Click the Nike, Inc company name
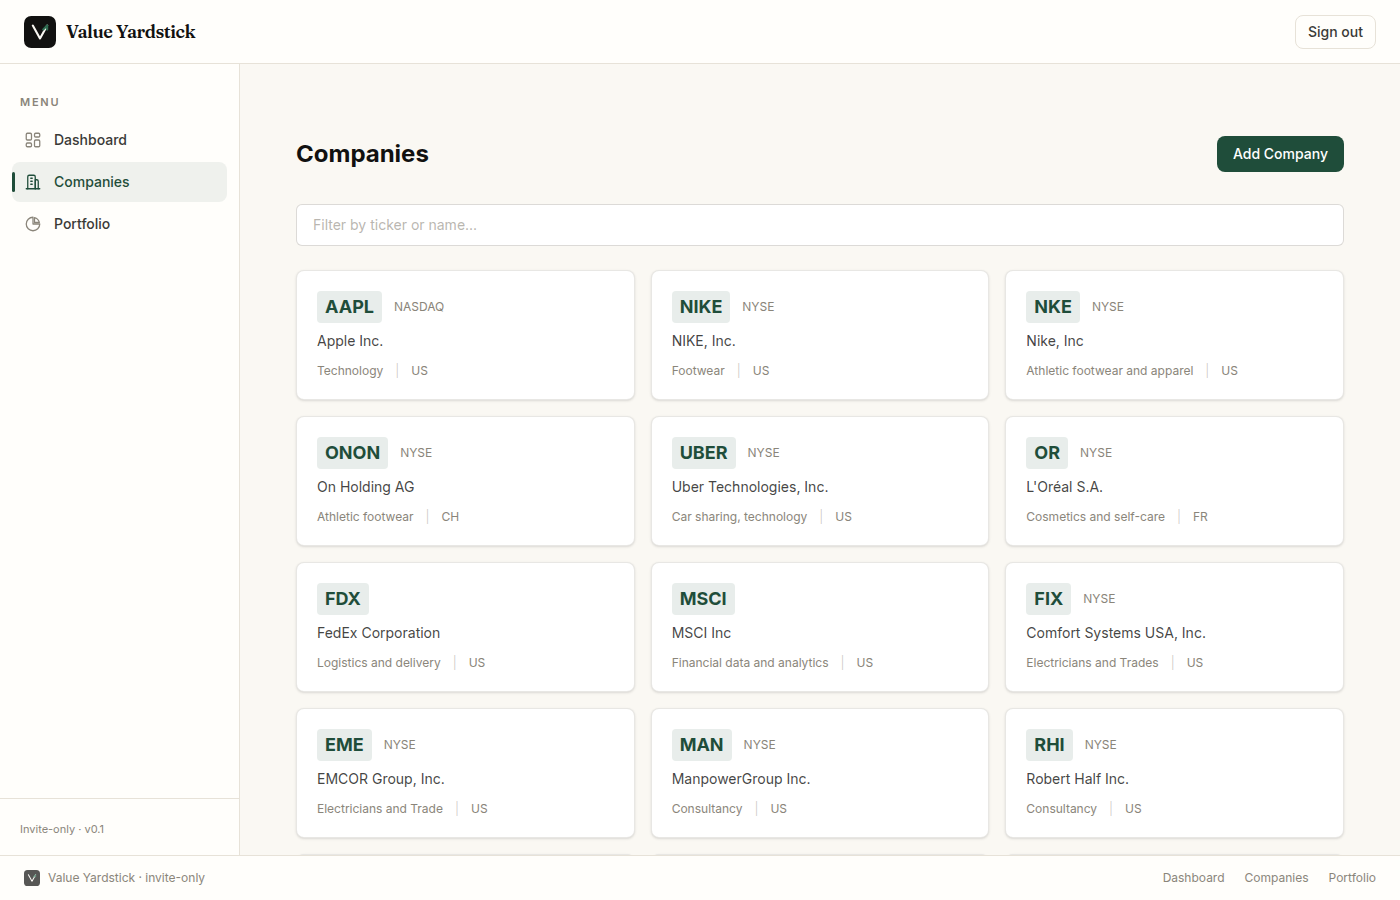Screen dimensions: 1400x900 (1055, 341)
